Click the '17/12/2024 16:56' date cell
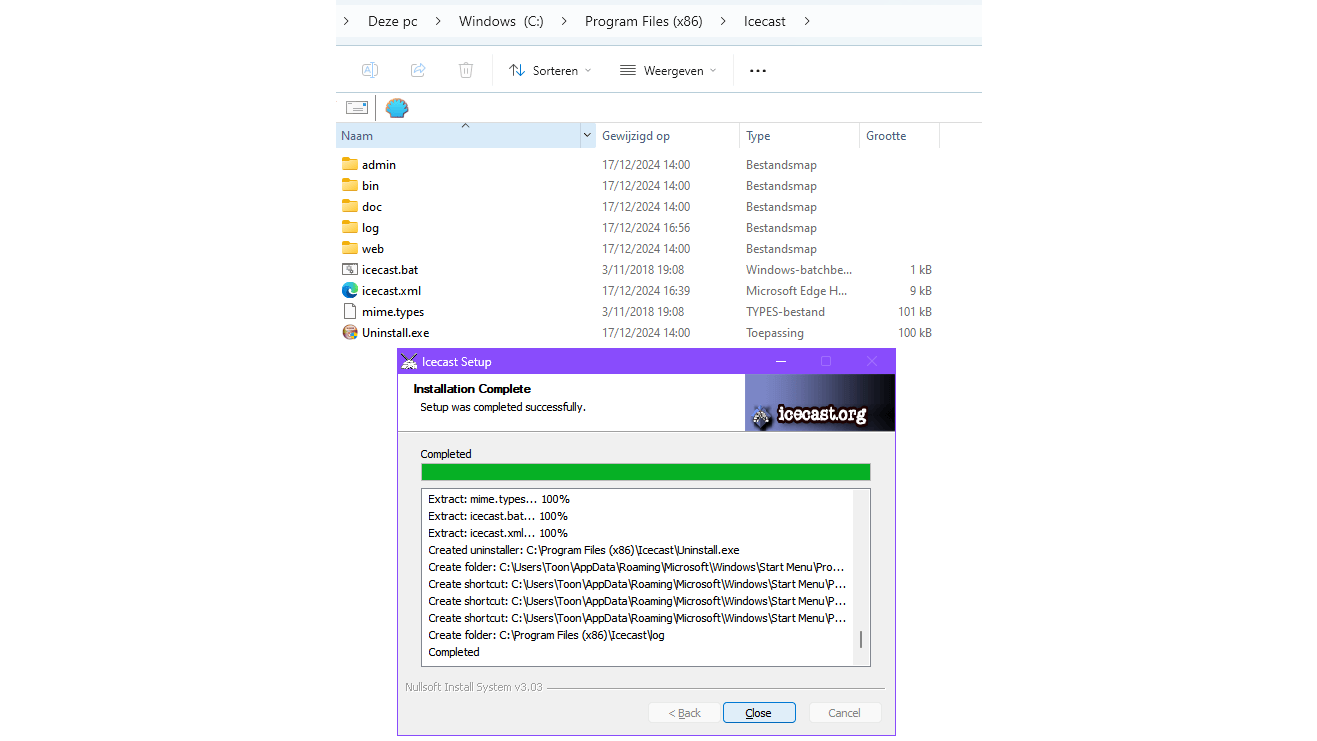1317x741 pixels. 646,227
